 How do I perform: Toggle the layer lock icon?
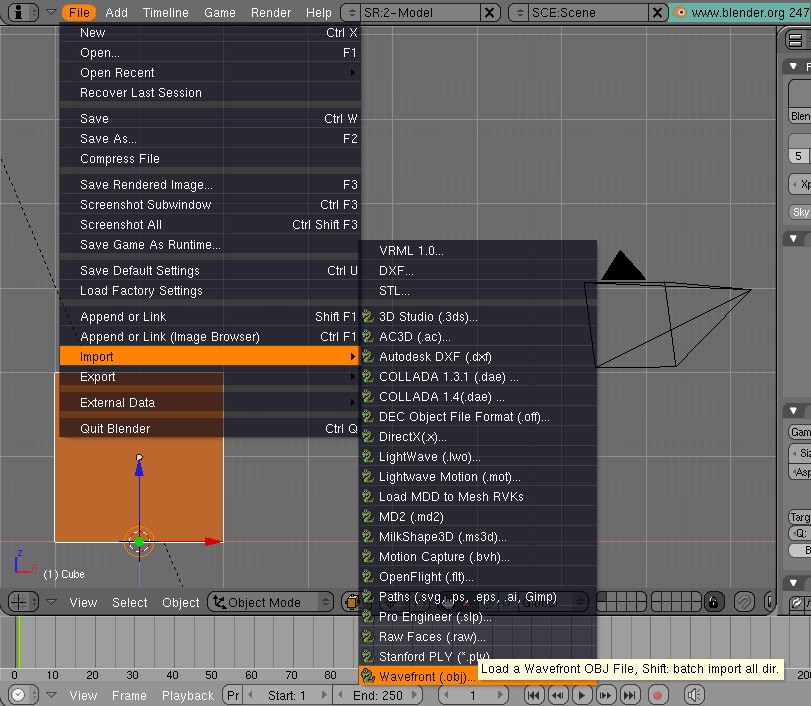tap(714, 602)
